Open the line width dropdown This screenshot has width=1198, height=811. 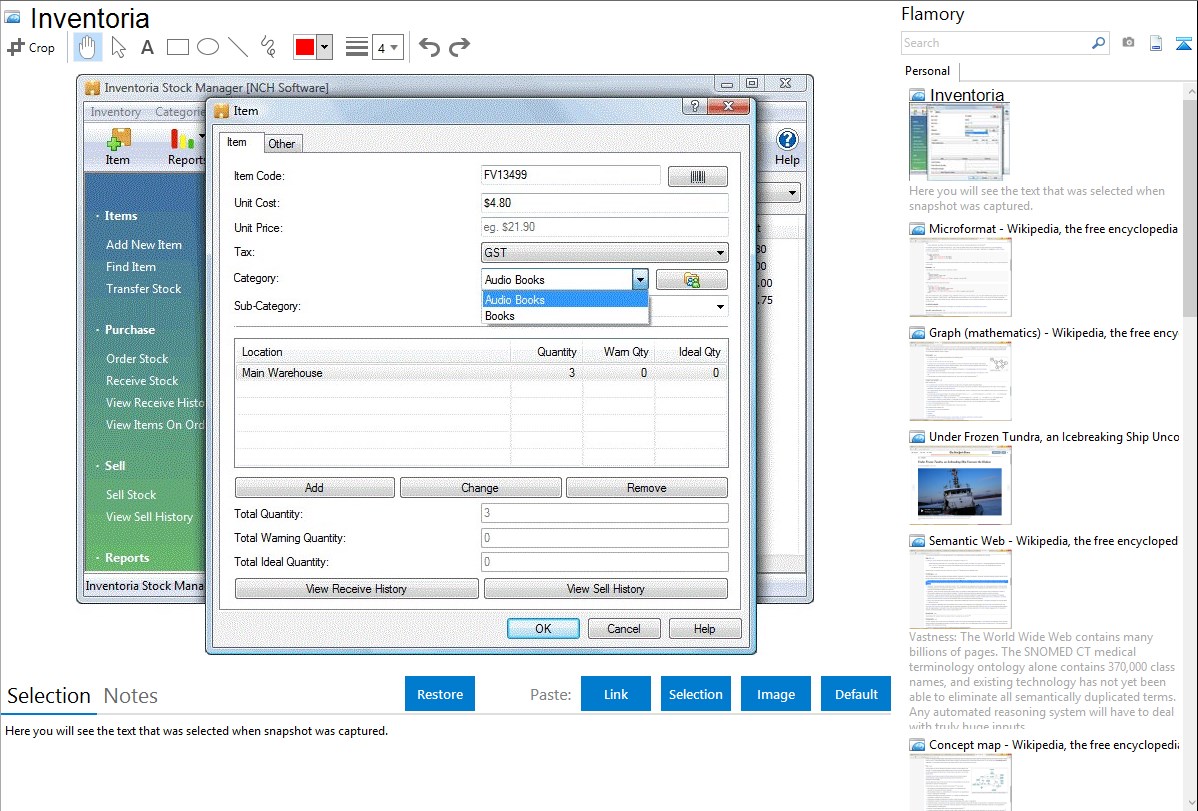[x=386, y=47]
